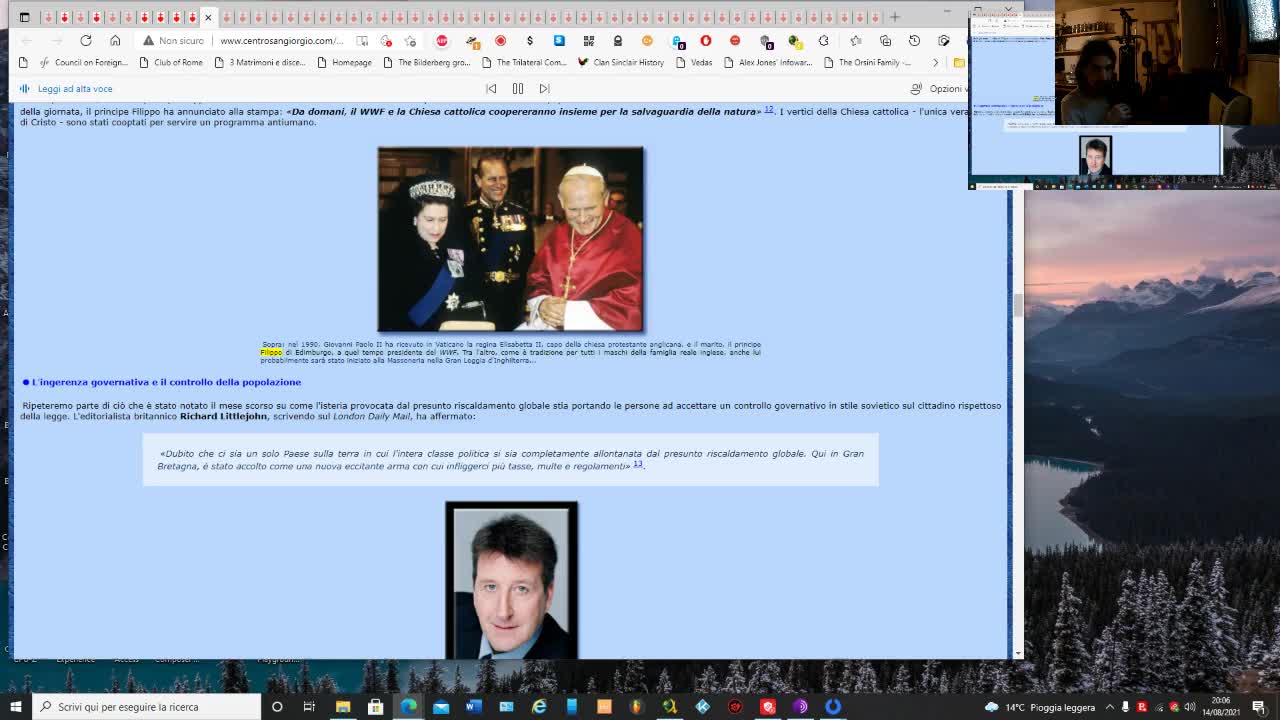Viewport: 1280px width, 720px height.
Task: Open 'Council on Foreign...' bookmark
Action: point(83,62)
